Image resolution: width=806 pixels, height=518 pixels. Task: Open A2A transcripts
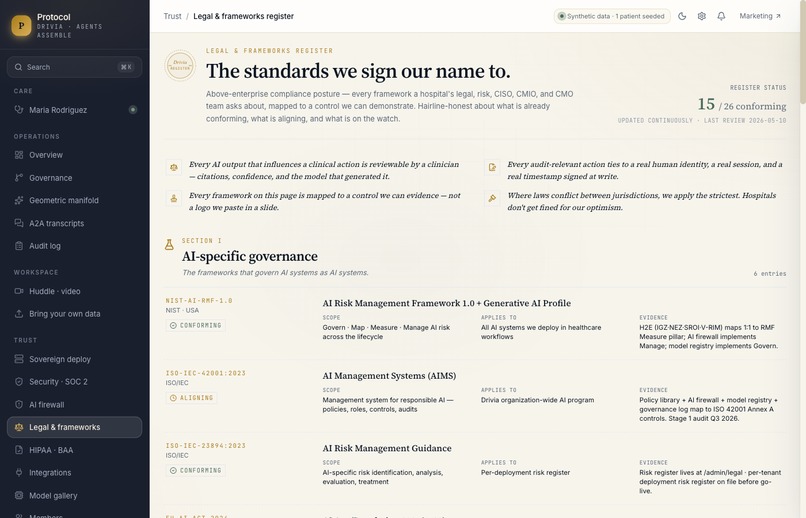tap(75, 223)
